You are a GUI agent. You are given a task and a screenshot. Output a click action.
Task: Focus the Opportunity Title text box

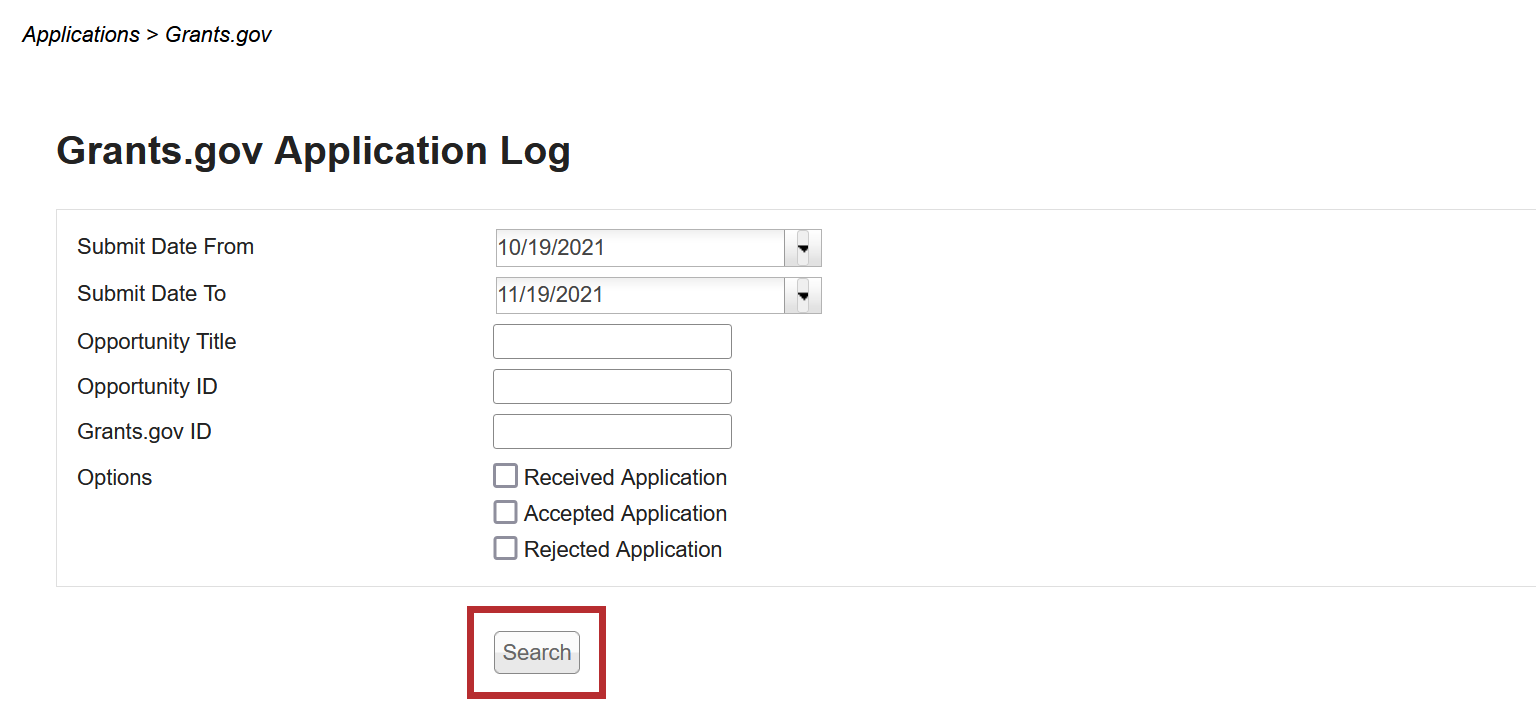pyautogui.click(x=612, y=341)
